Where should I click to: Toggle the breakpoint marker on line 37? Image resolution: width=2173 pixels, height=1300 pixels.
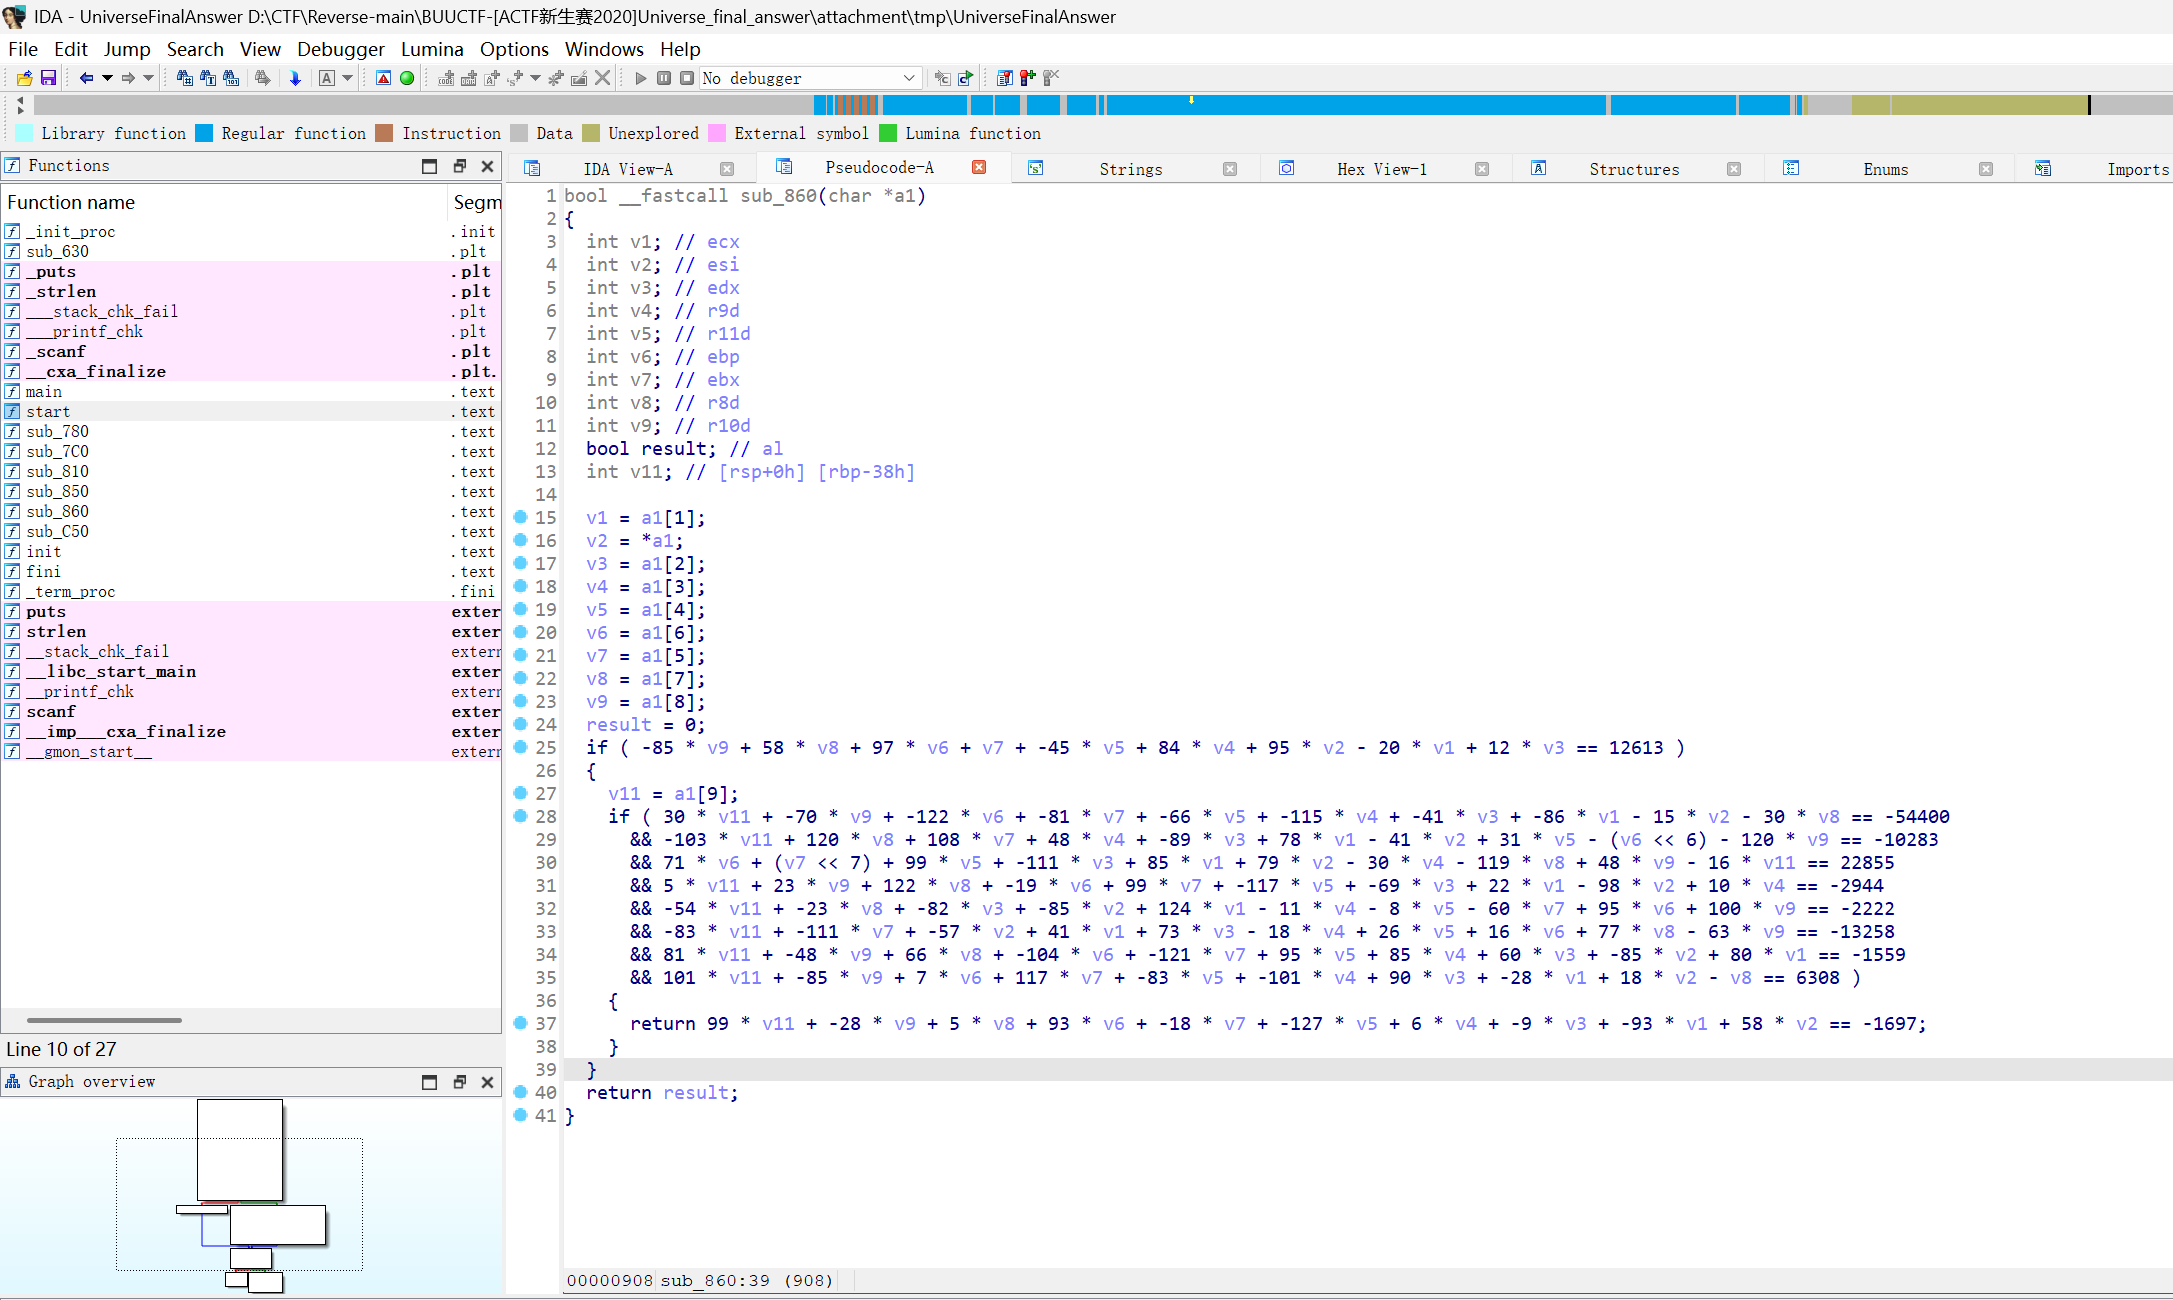pos(520,1023)
